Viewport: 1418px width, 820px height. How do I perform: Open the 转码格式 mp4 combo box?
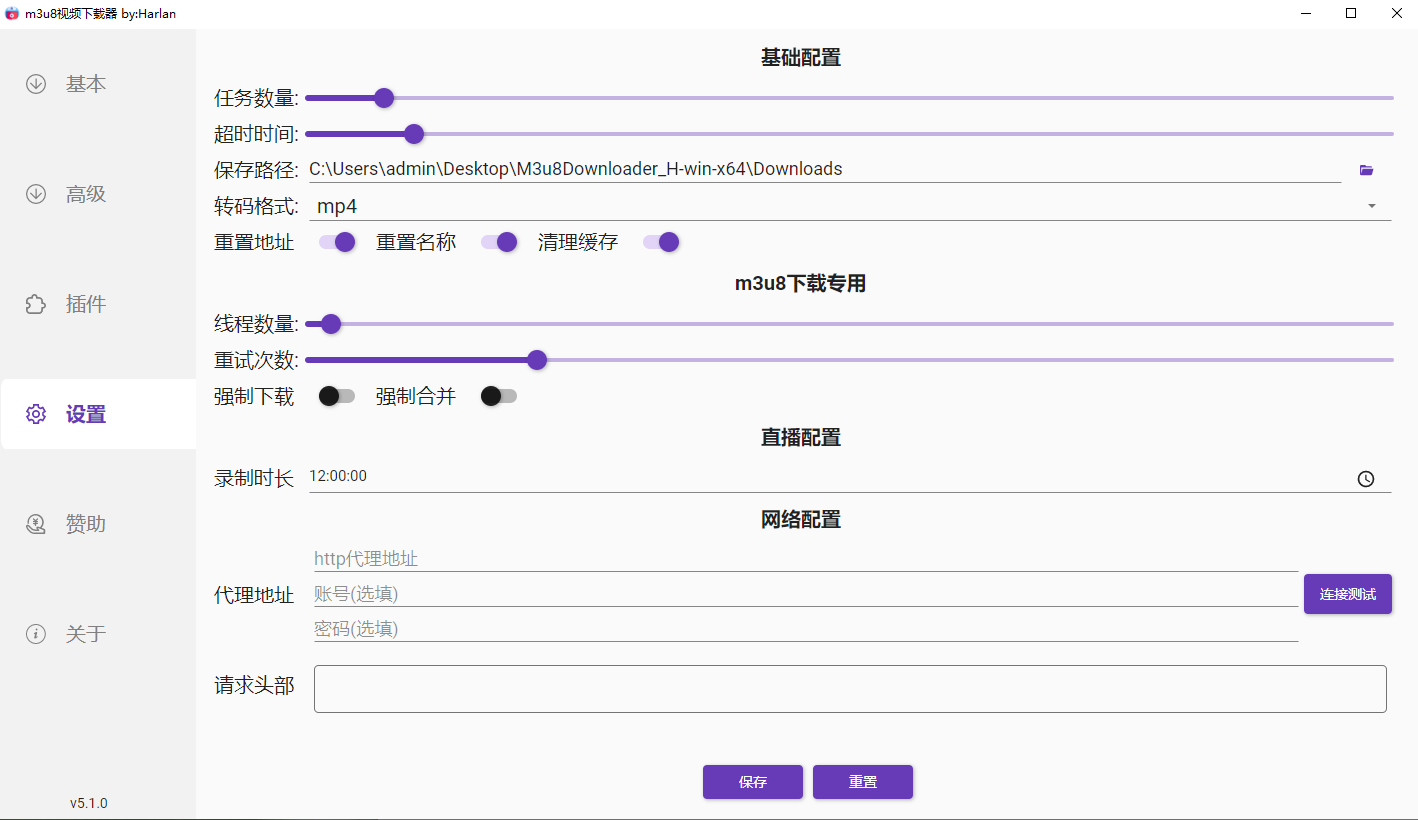tap(850, 206)
